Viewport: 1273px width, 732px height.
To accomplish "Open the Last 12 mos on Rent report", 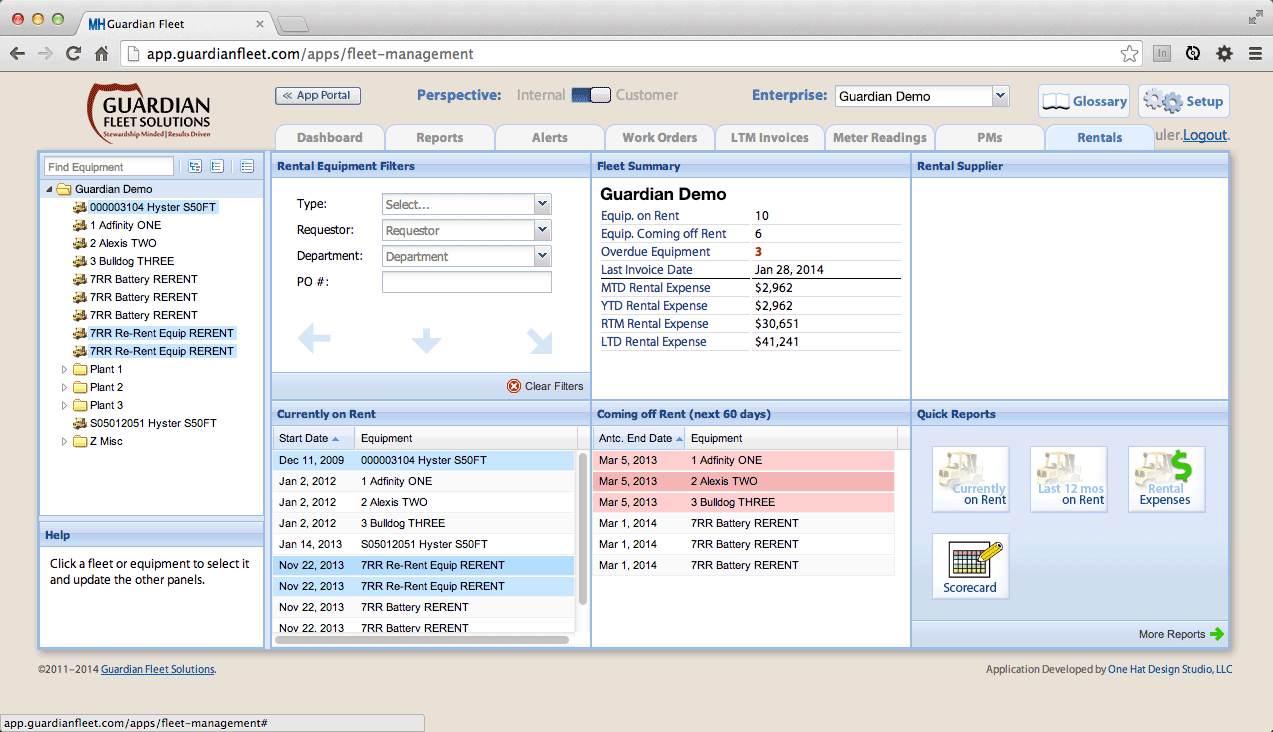I will [1069, 479].
